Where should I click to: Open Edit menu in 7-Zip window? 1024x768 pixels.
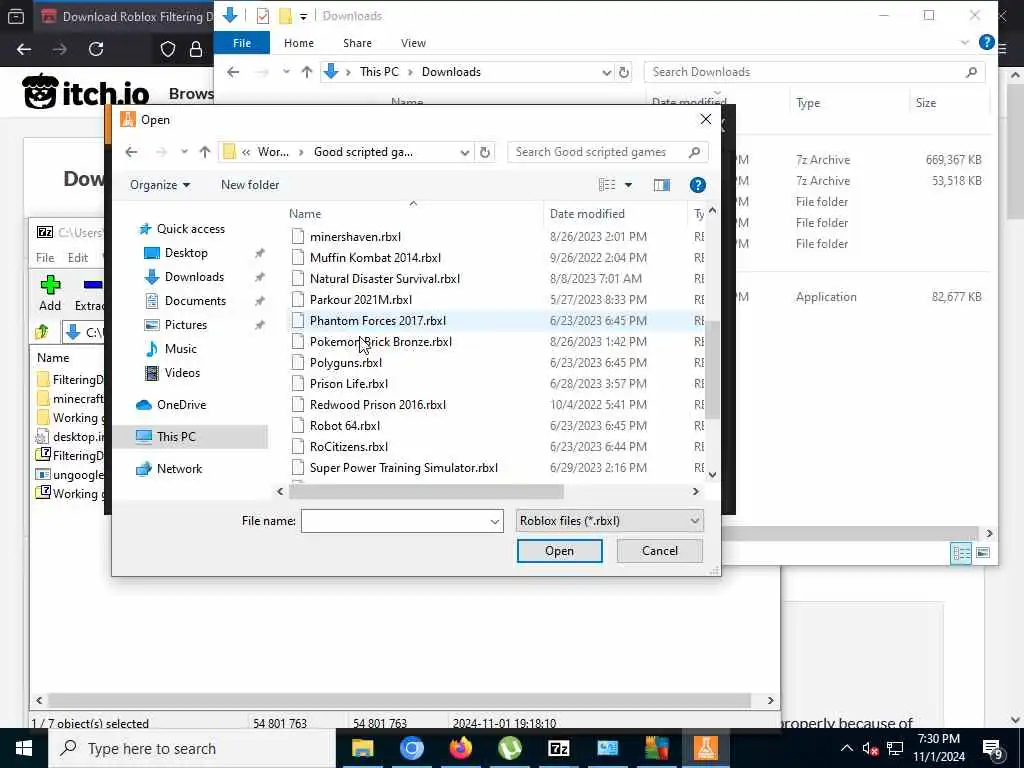[x=78, y=257]
